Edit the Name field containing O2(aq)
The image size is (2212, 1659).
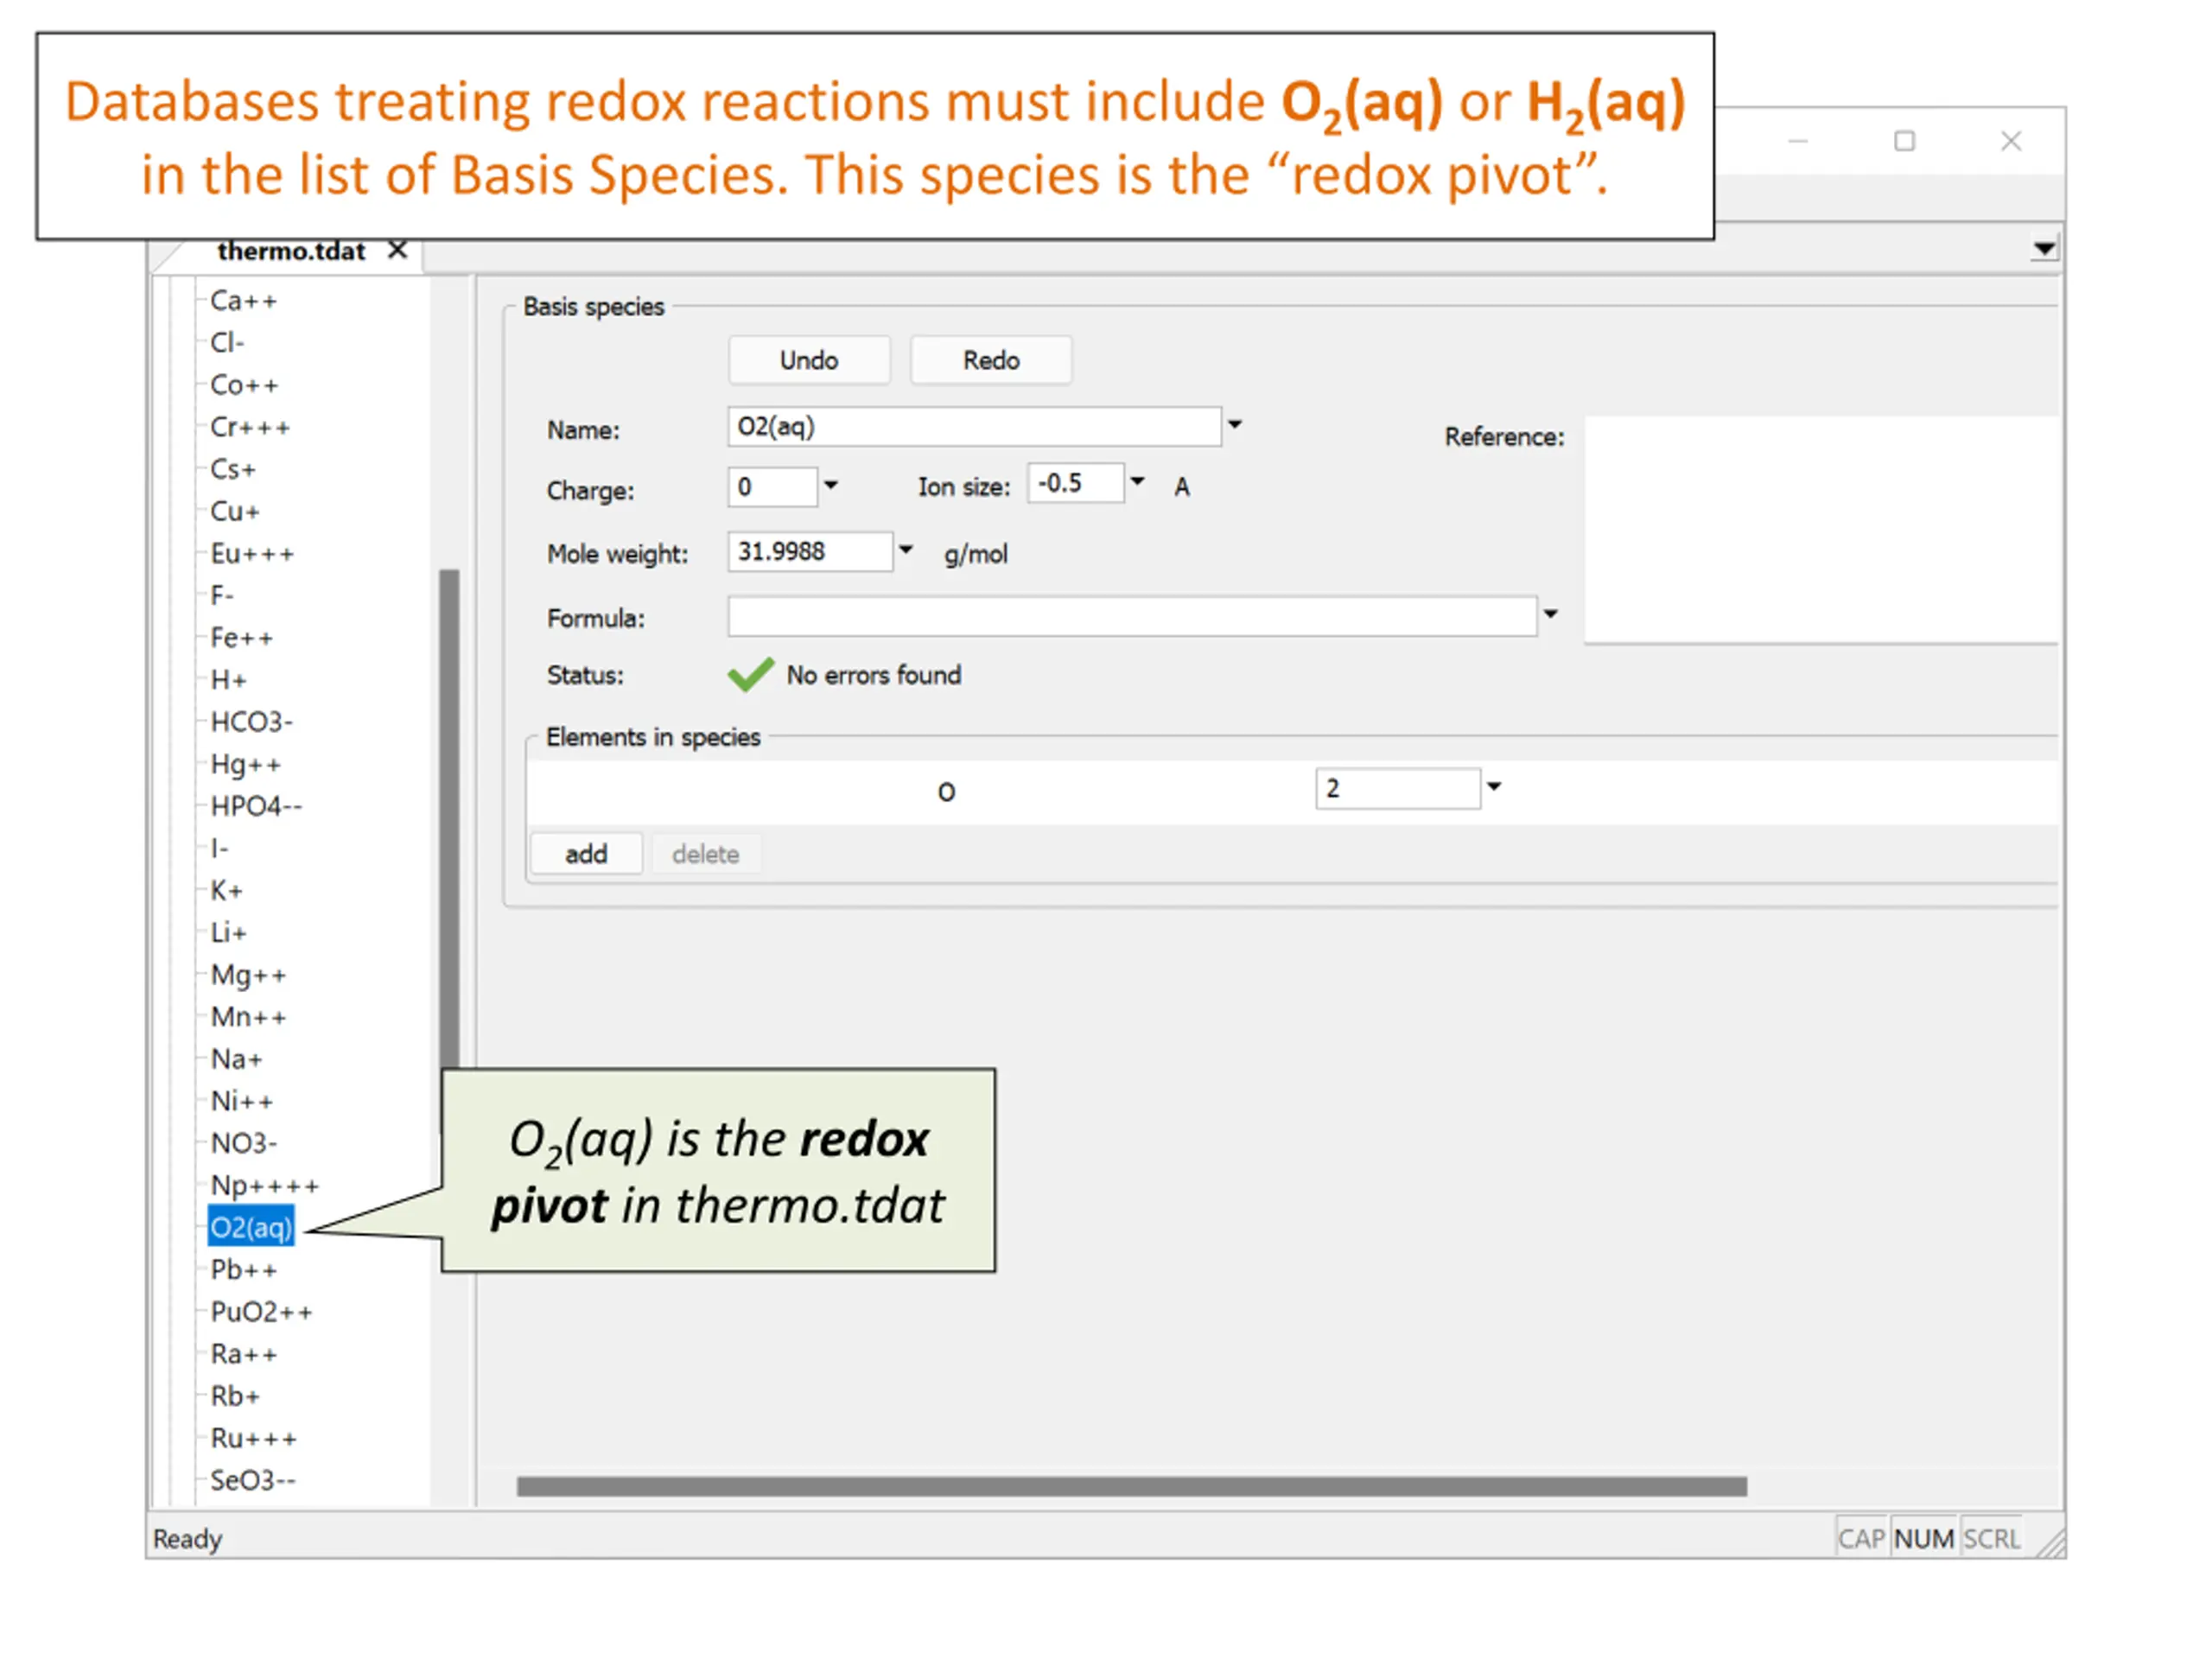point(974,427)
